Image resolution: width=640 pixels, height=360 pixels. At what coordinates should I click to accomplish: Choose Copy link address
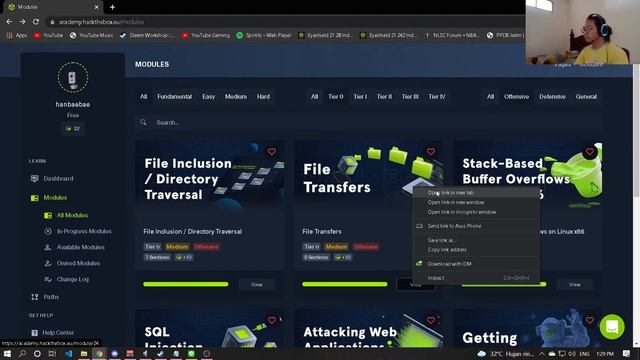[476, 250]
